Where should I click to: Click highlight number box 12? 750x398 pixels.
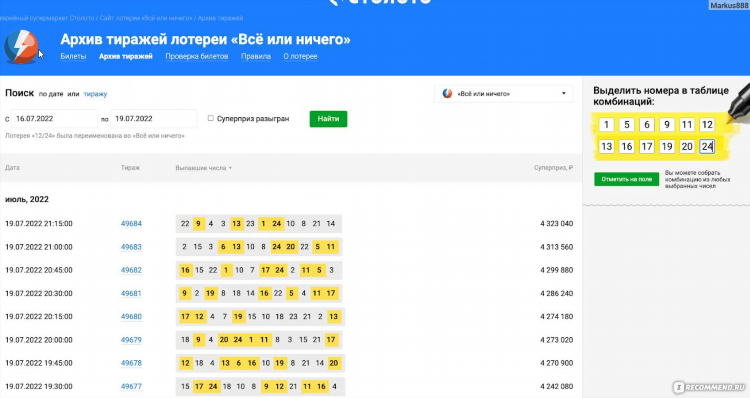pyautogui.click(x=707, y=125)
